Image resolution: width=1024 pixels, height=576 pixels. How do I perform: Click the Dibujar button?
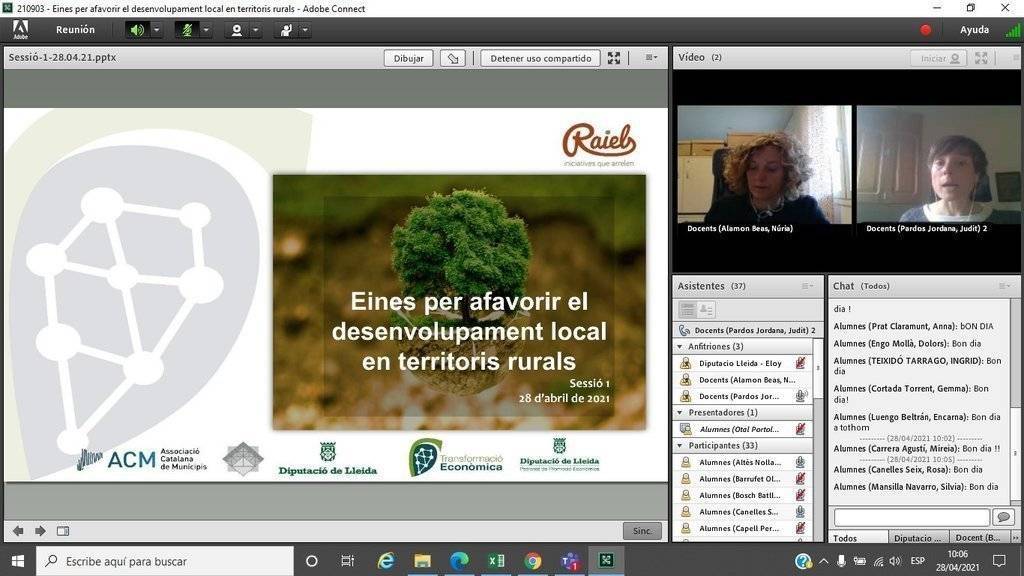[x=407, y=58]
